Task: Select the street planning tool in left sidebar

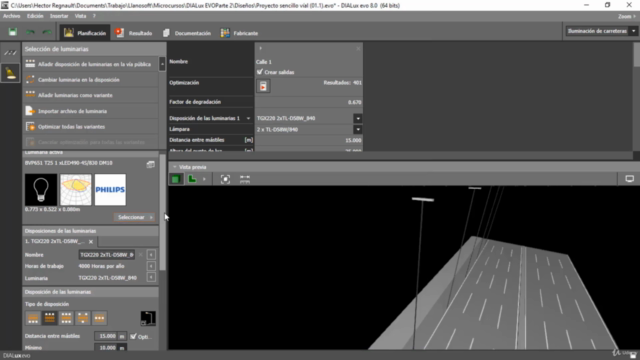Action: pyautogui.click(x=10, y=53)
